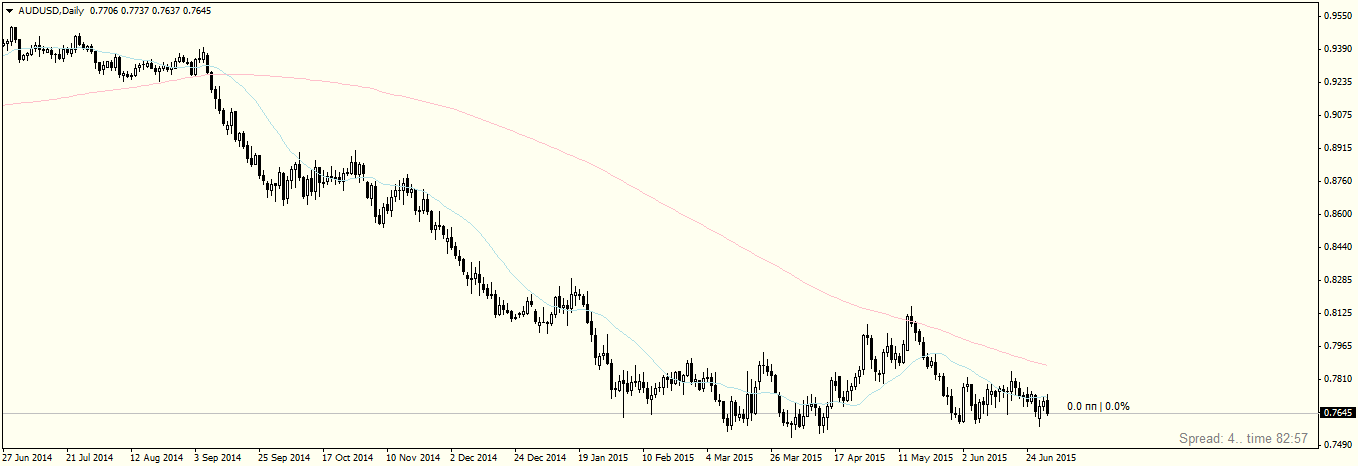Click the 10 Feb 2015 date label
Image resolution: width=1358 pixels, height=466 pixels.
click(x=668, y=458)
